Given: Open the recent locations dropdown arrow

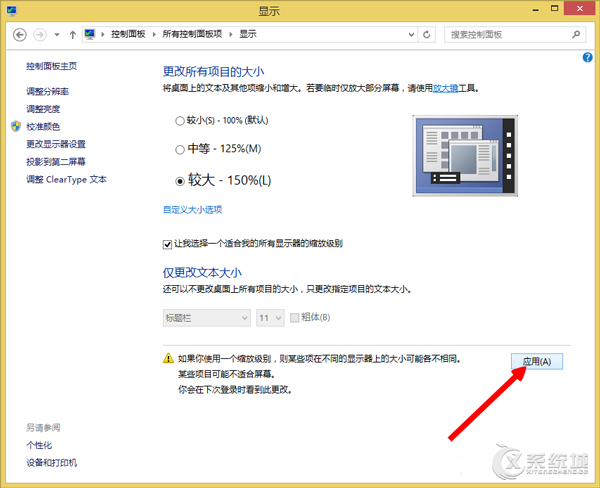Looking at the screenshot, I should coord(57,35).
